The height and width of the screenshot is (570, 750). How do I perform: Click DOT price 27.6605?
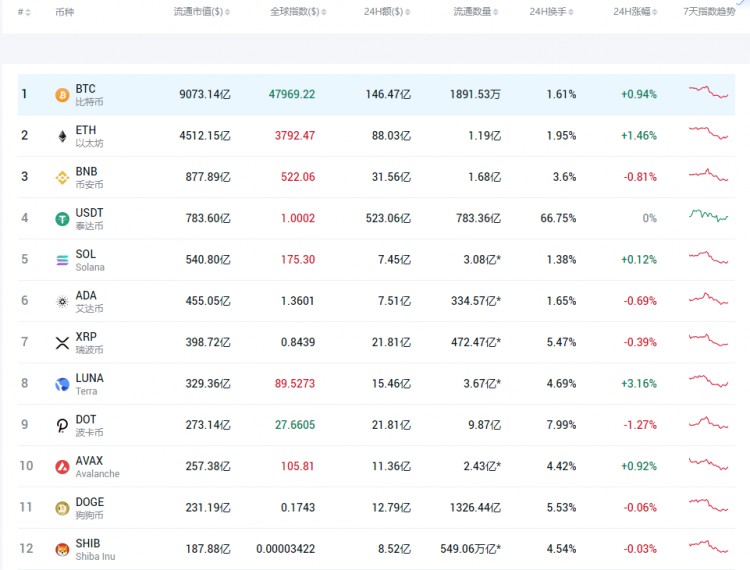(295, 425)
